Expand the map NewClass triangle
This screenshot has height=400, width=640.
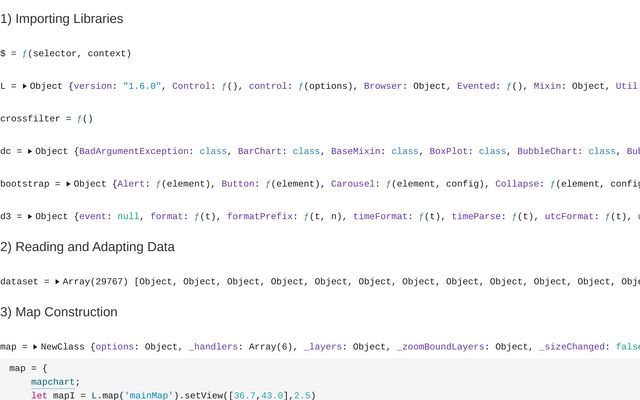36,347
